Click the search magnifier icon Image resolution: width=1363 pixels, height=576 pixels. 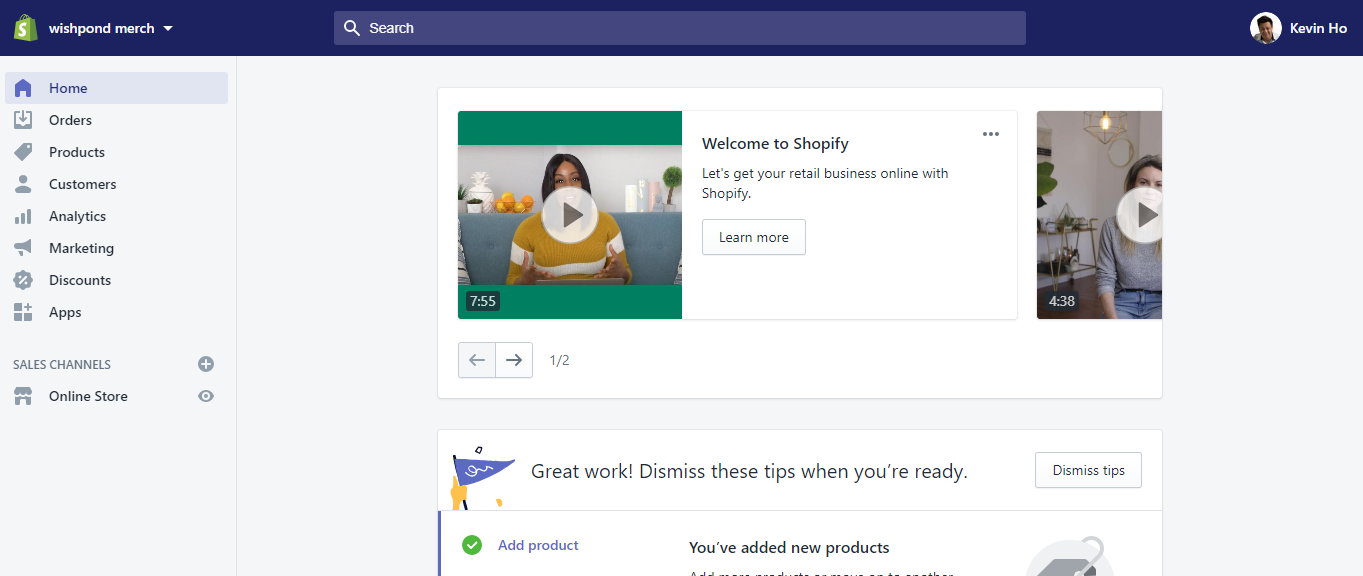352,28
